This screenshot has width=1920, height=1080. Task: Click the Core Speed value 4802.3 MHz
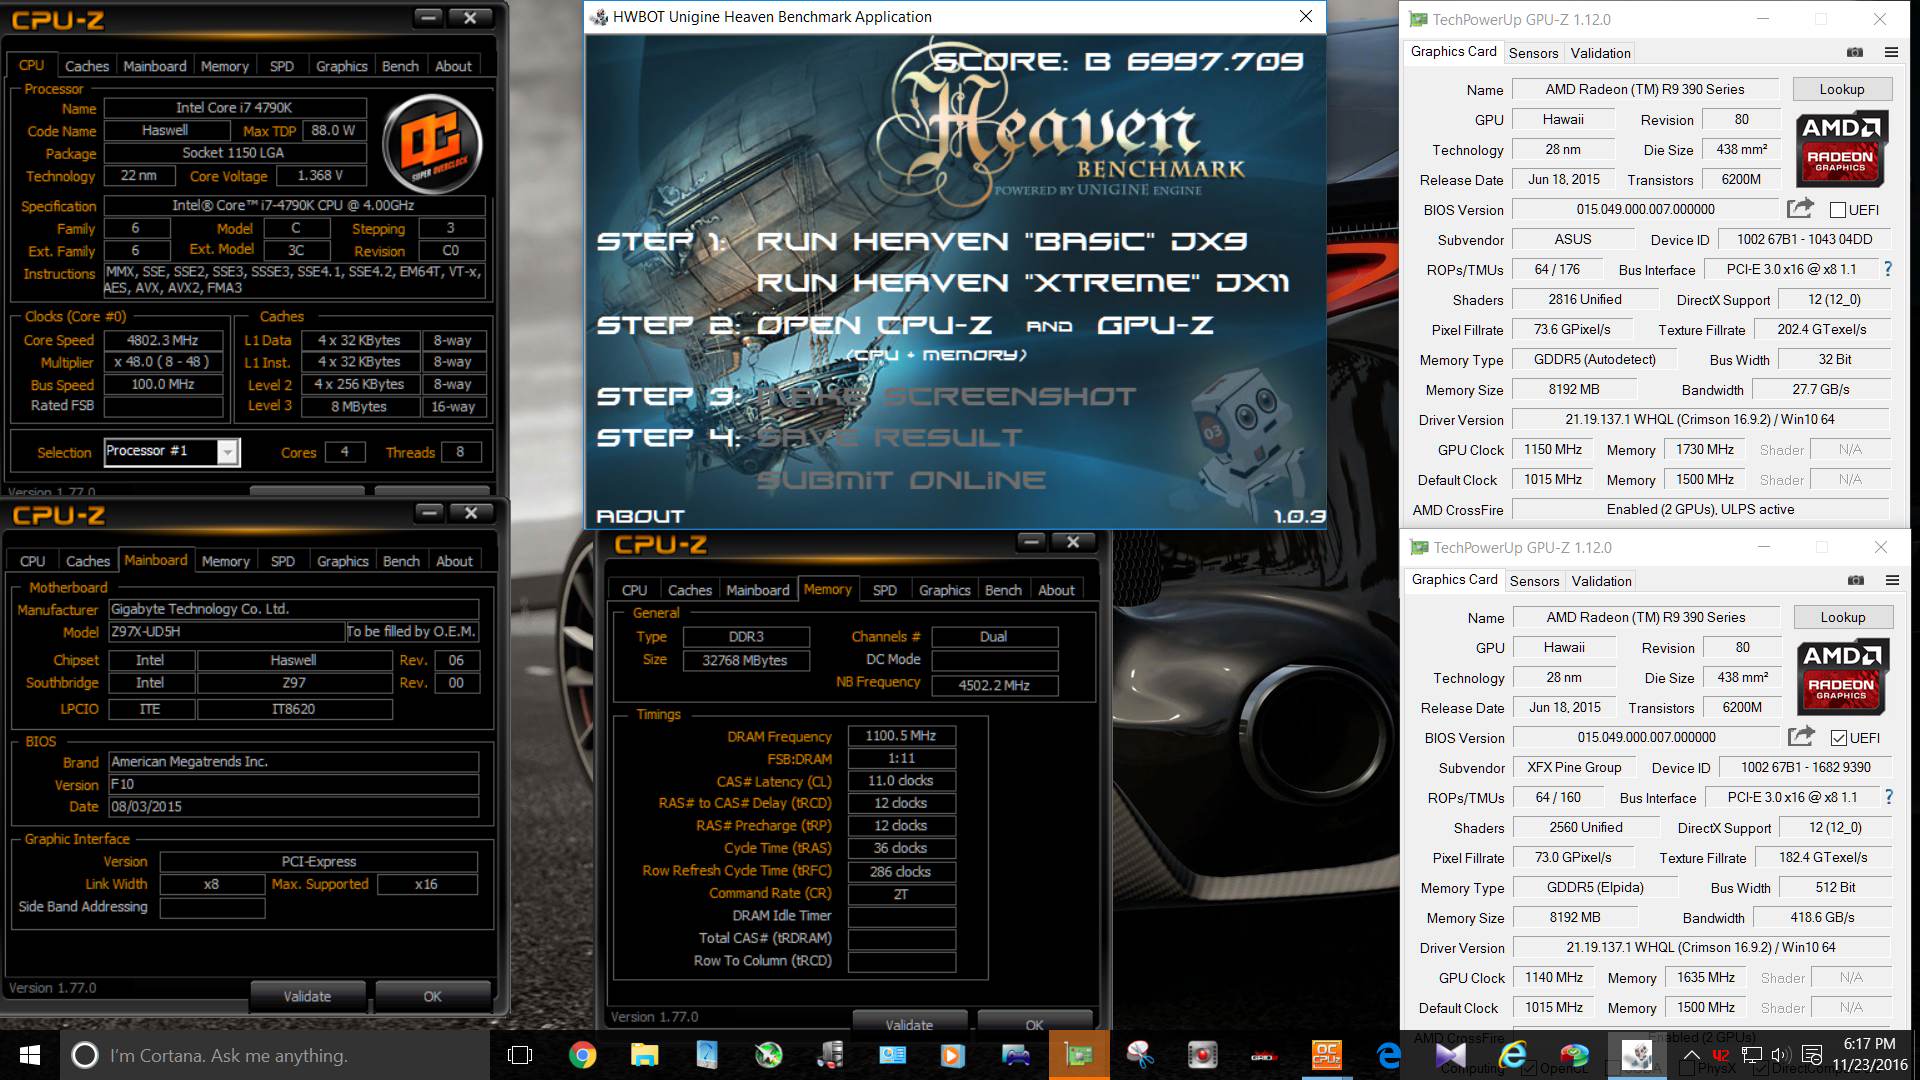tap(163, 340)
